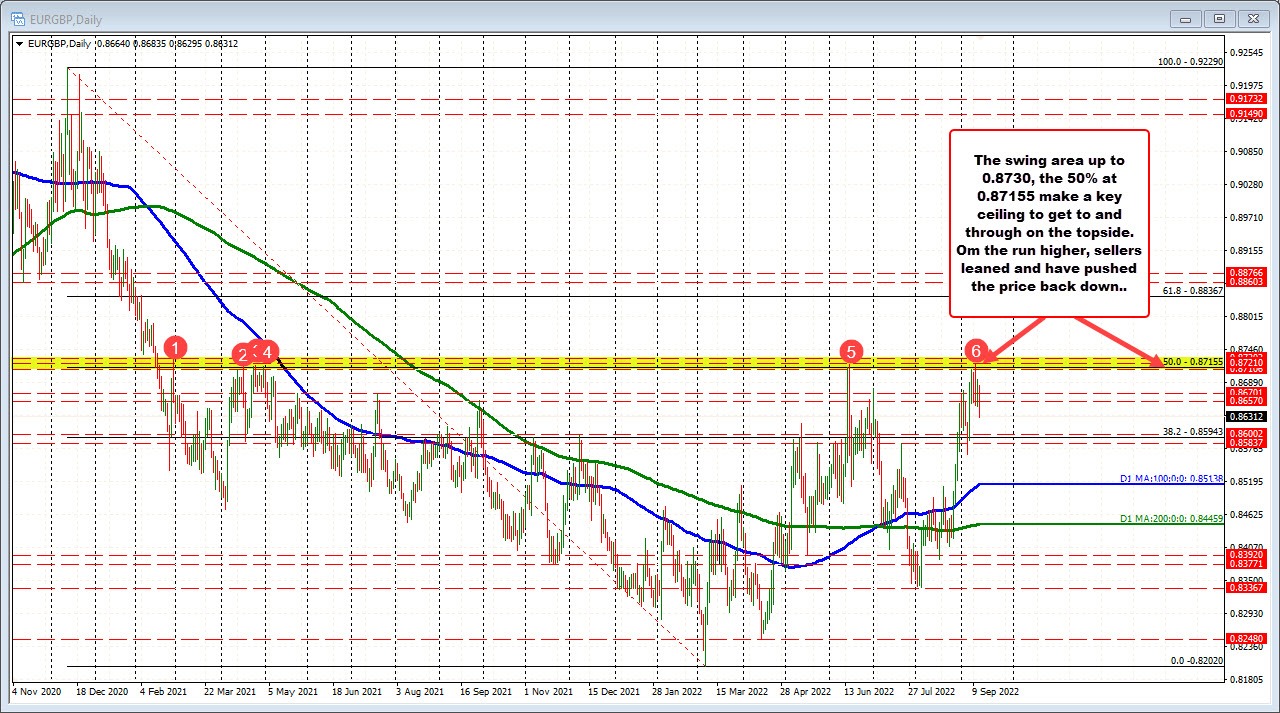Click the 0.85195 price scale value
Viewport: 1280px width, 713px height.
(x=1248, y=481)
